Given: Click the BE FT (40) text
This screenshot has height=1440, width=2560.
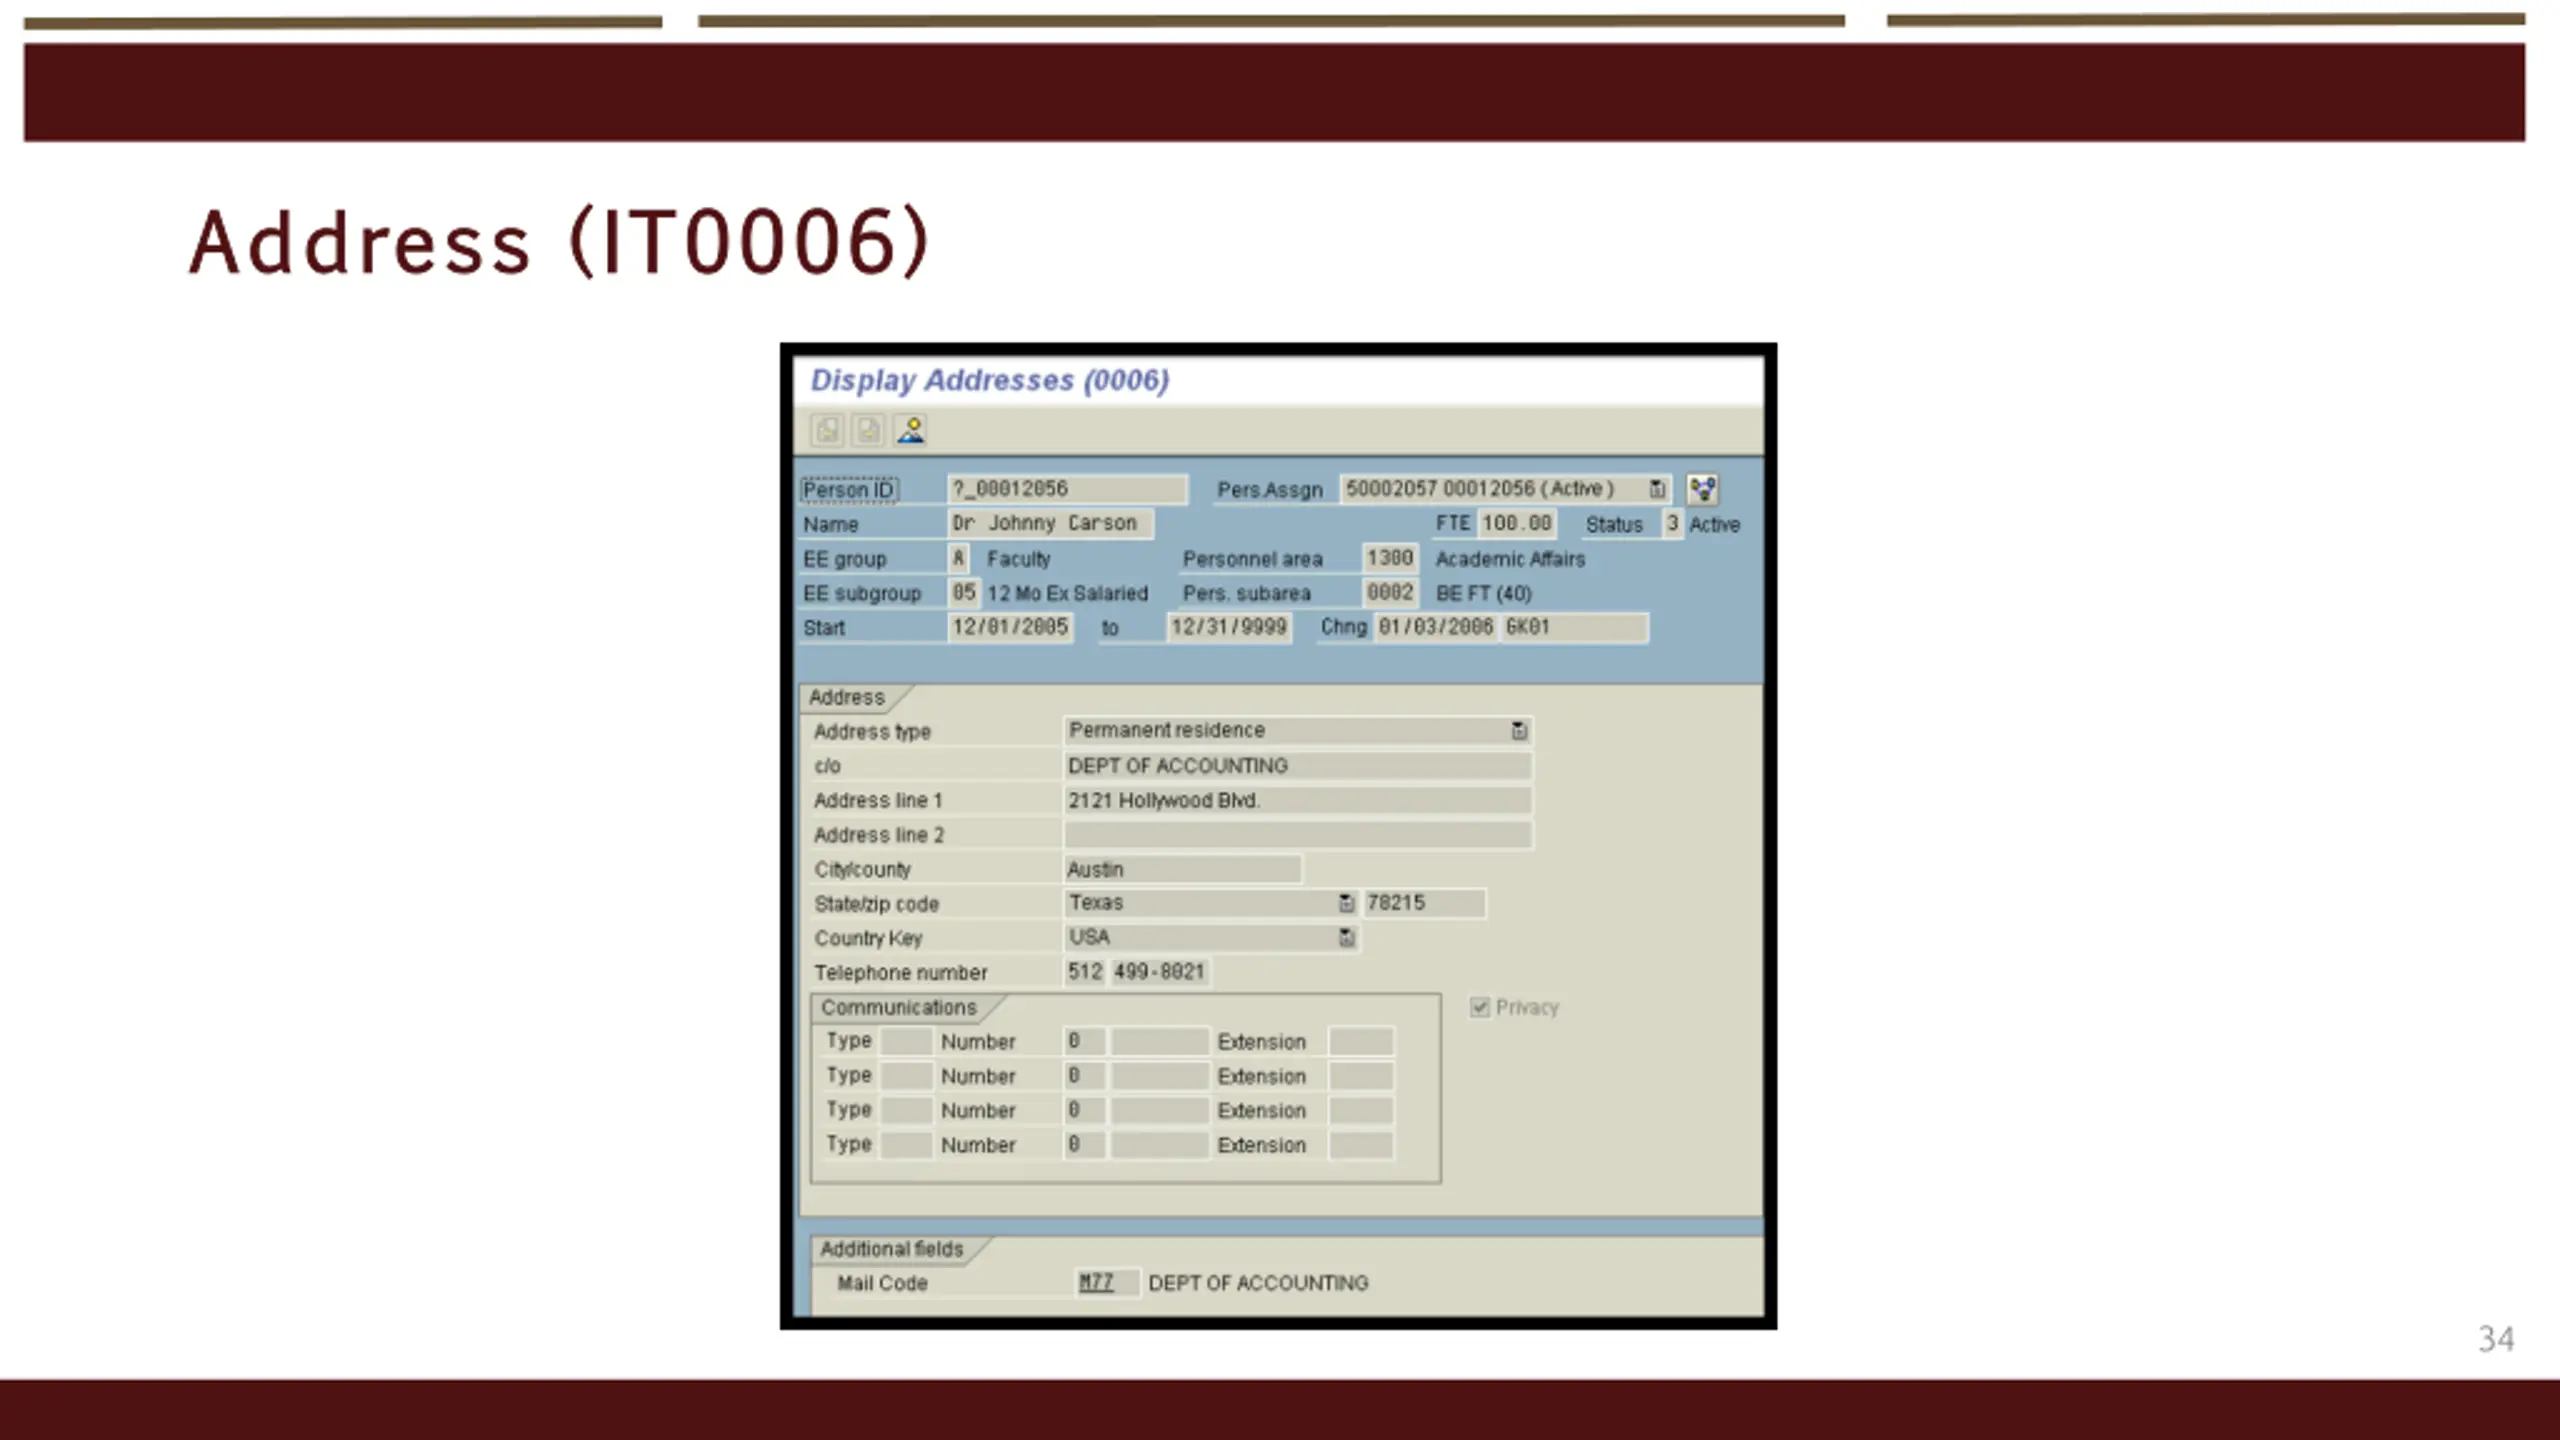Looking at the screenshot, I should (1483, 593).
